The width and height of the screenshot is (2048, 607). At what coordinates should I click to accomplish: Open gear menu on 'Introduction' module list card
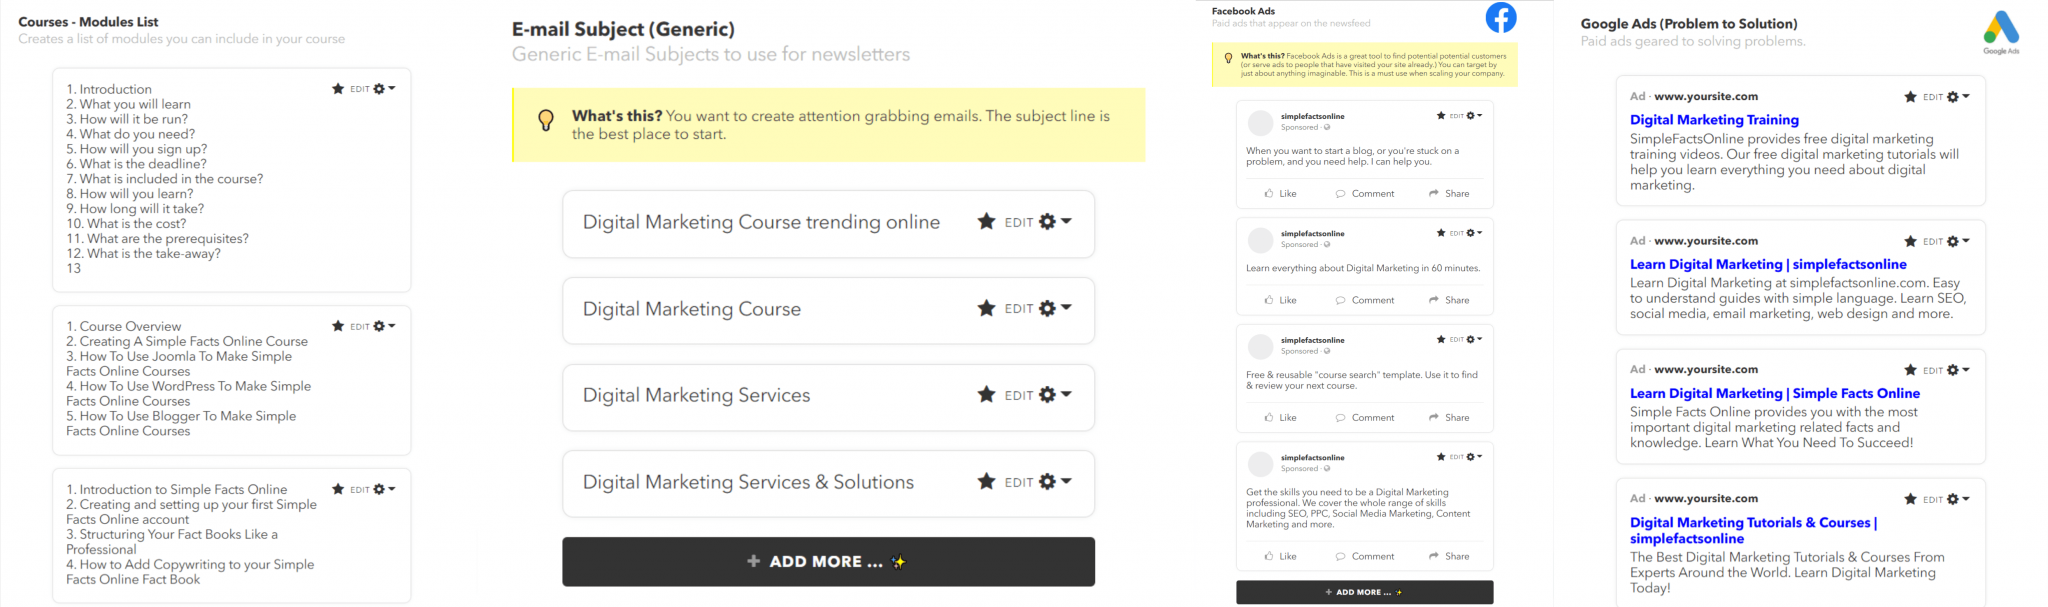(384, 89)
